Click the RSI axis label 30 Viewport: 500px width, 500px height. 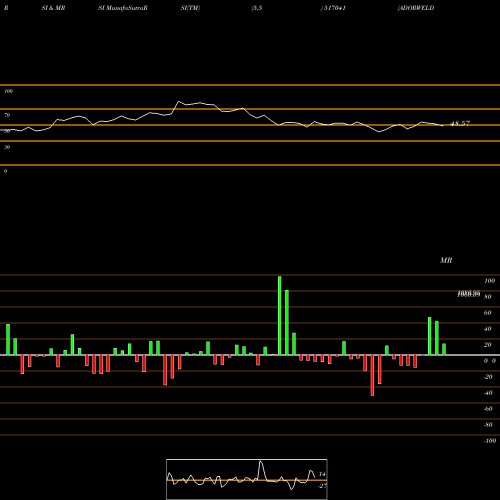(7, 147)
